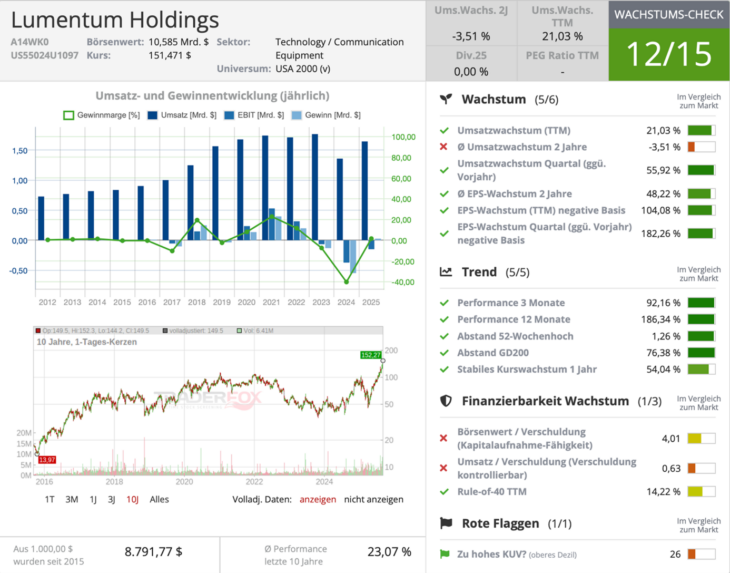Click the Rule-of-40 TTM value 14,22 %
The image size is (730, 573).
tap(663, 492)
